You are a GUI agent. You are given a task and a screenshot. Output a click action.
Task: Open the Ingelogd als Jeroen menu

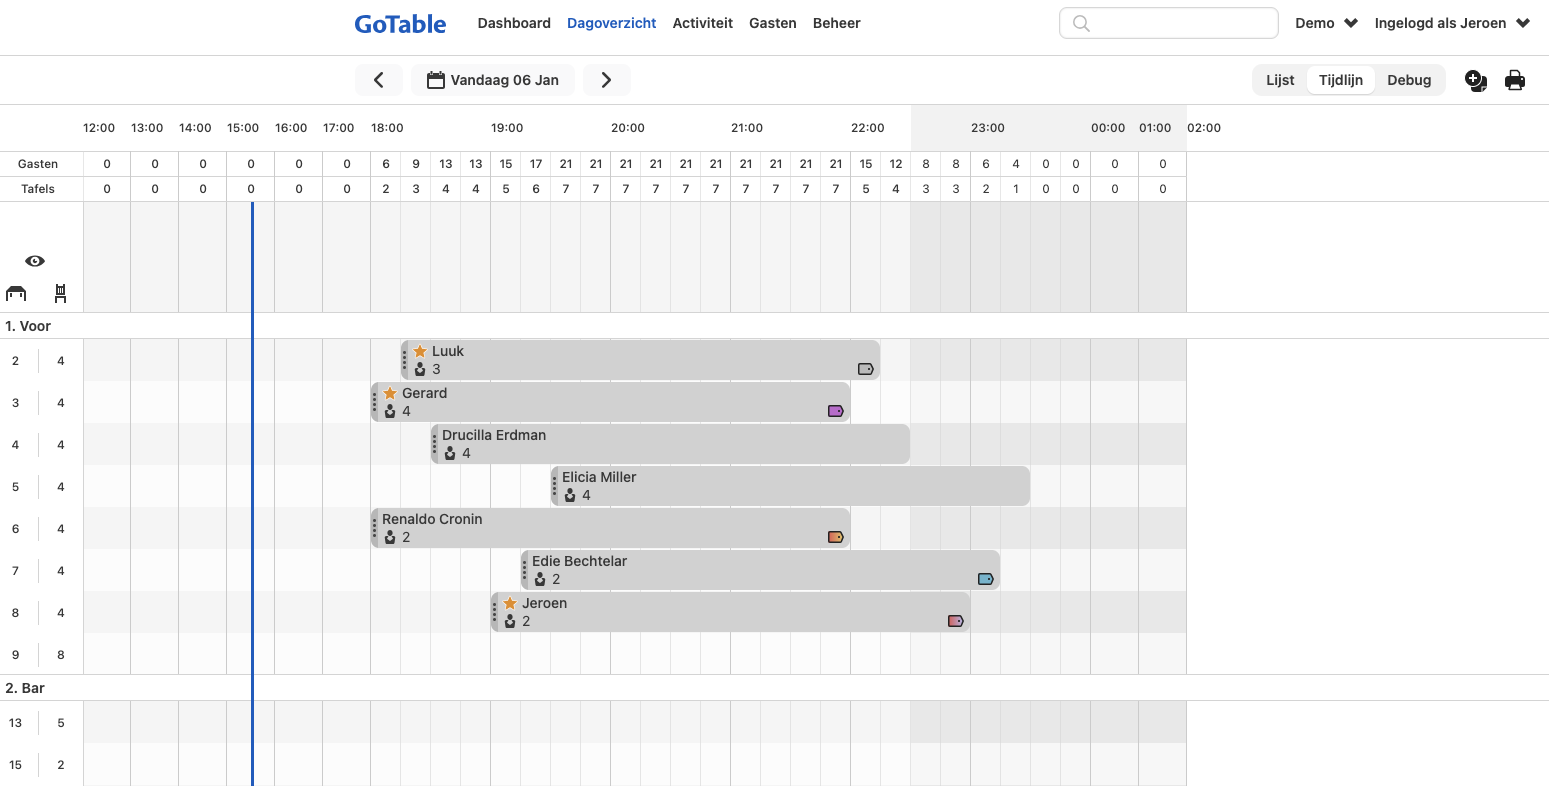pyautogui.click(x=1452, y=23)
